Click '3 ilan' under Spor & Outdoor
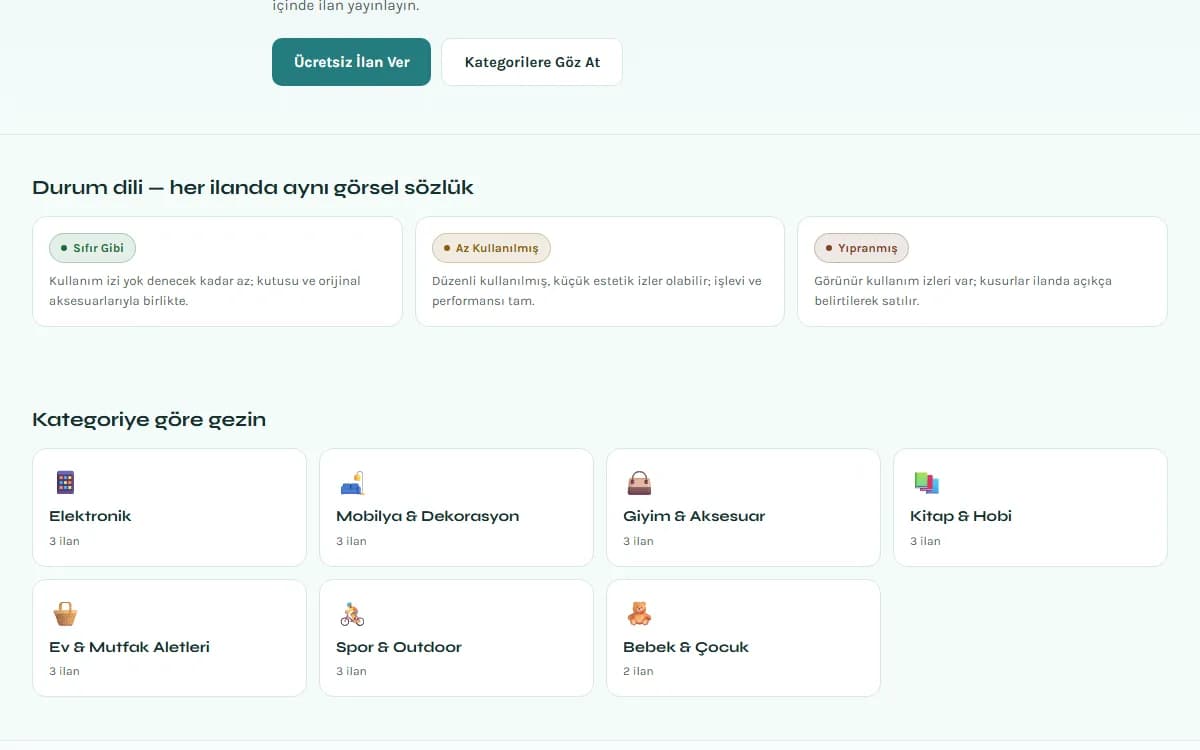This screenshot has width=1200, height=750. 351,671
